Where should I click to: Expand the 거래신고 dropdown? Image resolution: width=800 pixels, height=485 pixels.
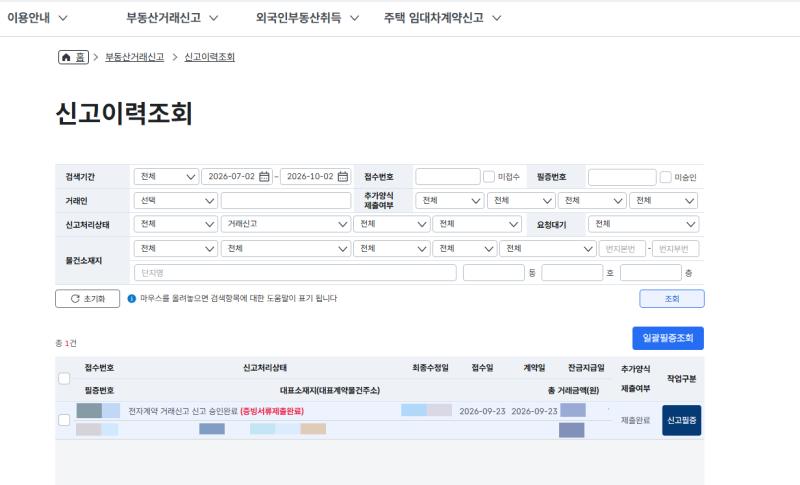coord(286,224)
